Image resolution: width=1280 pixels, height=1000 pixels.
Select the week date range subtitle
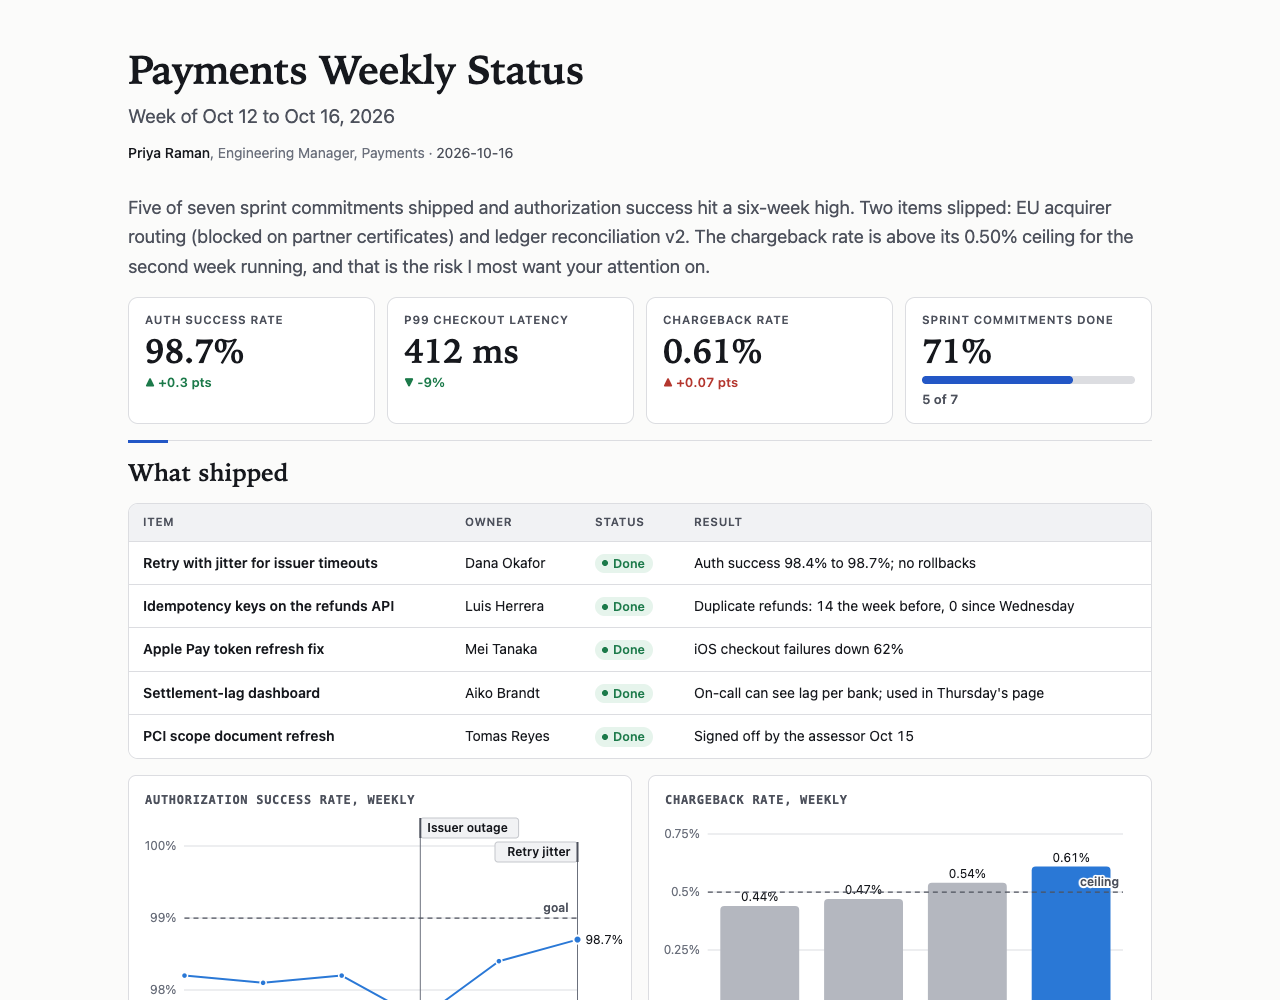(261, 116)
